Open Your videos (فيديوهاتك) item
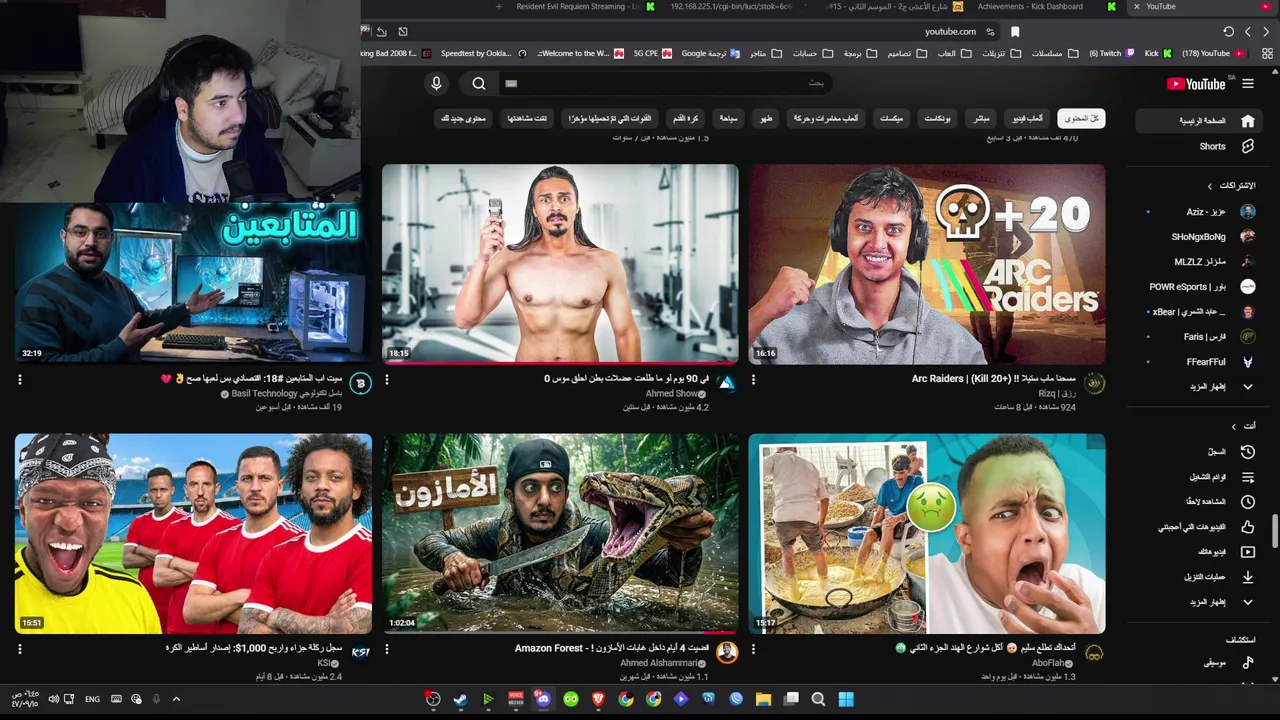 (x=1200, y=552)
